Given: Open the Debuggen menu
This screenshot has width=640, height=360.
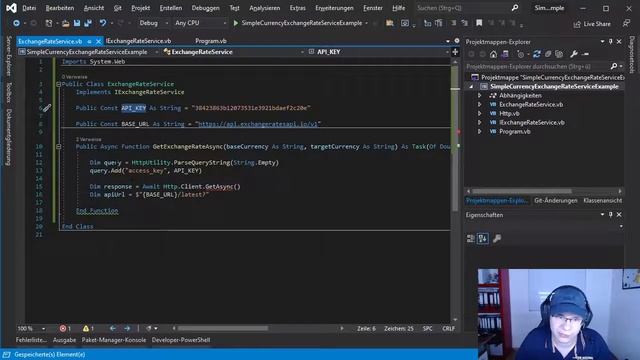Looking at the screenshot, I should (x=205, y=8).
